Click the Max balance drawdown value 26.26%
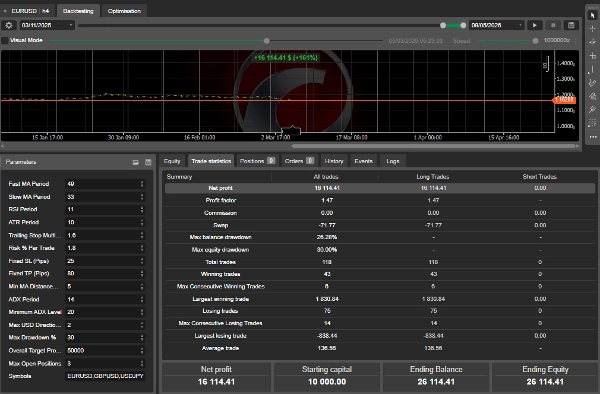The height and width of the screenshot is (394, 600). [x=327, y=237]
